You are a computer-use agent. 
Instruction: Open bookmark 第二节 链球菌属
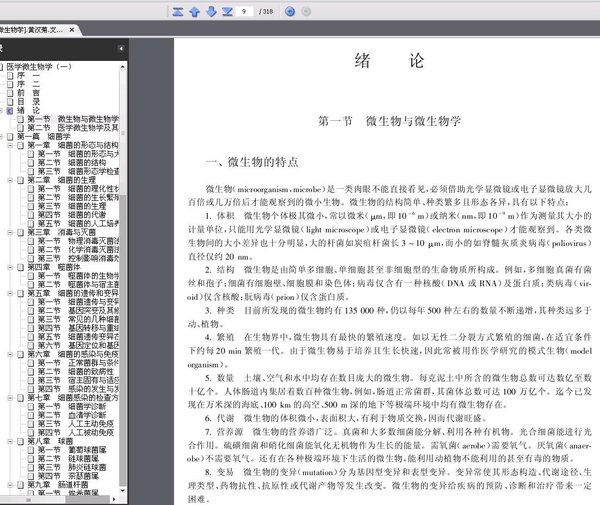click(68, 459)
